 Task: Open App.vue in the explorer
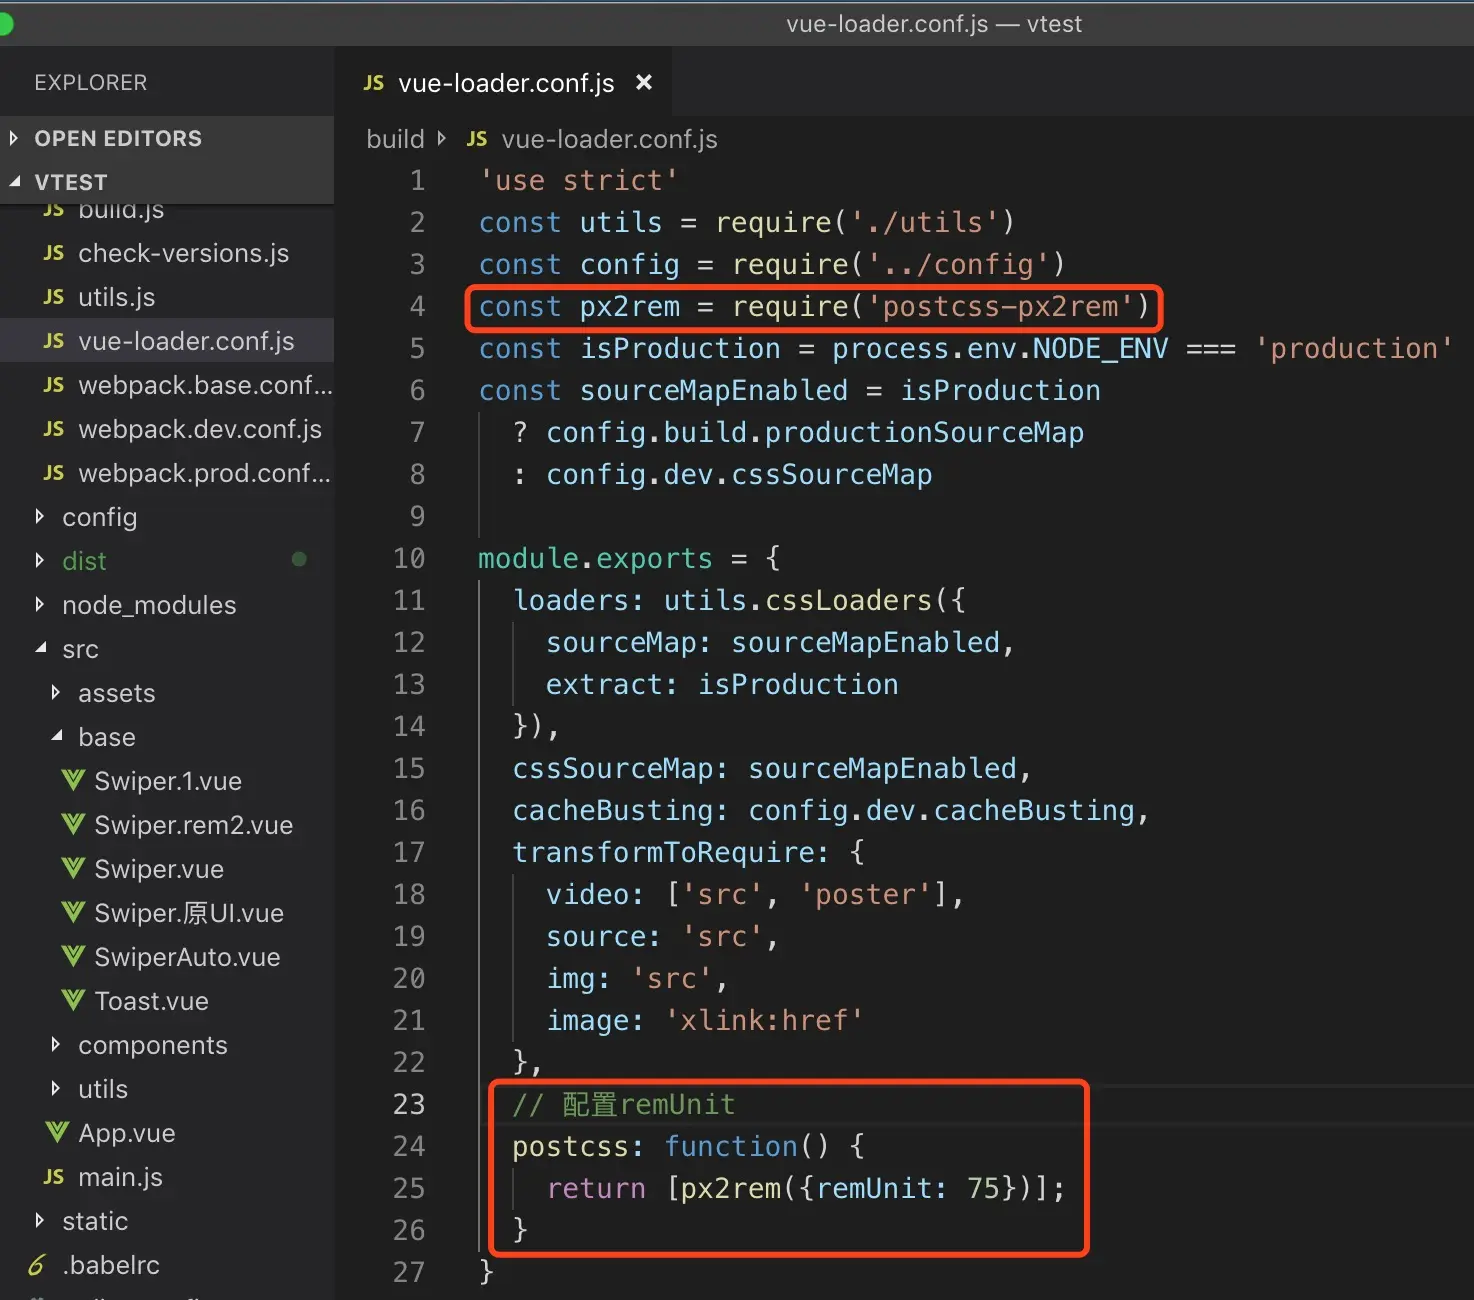(x=126, y=1134)
